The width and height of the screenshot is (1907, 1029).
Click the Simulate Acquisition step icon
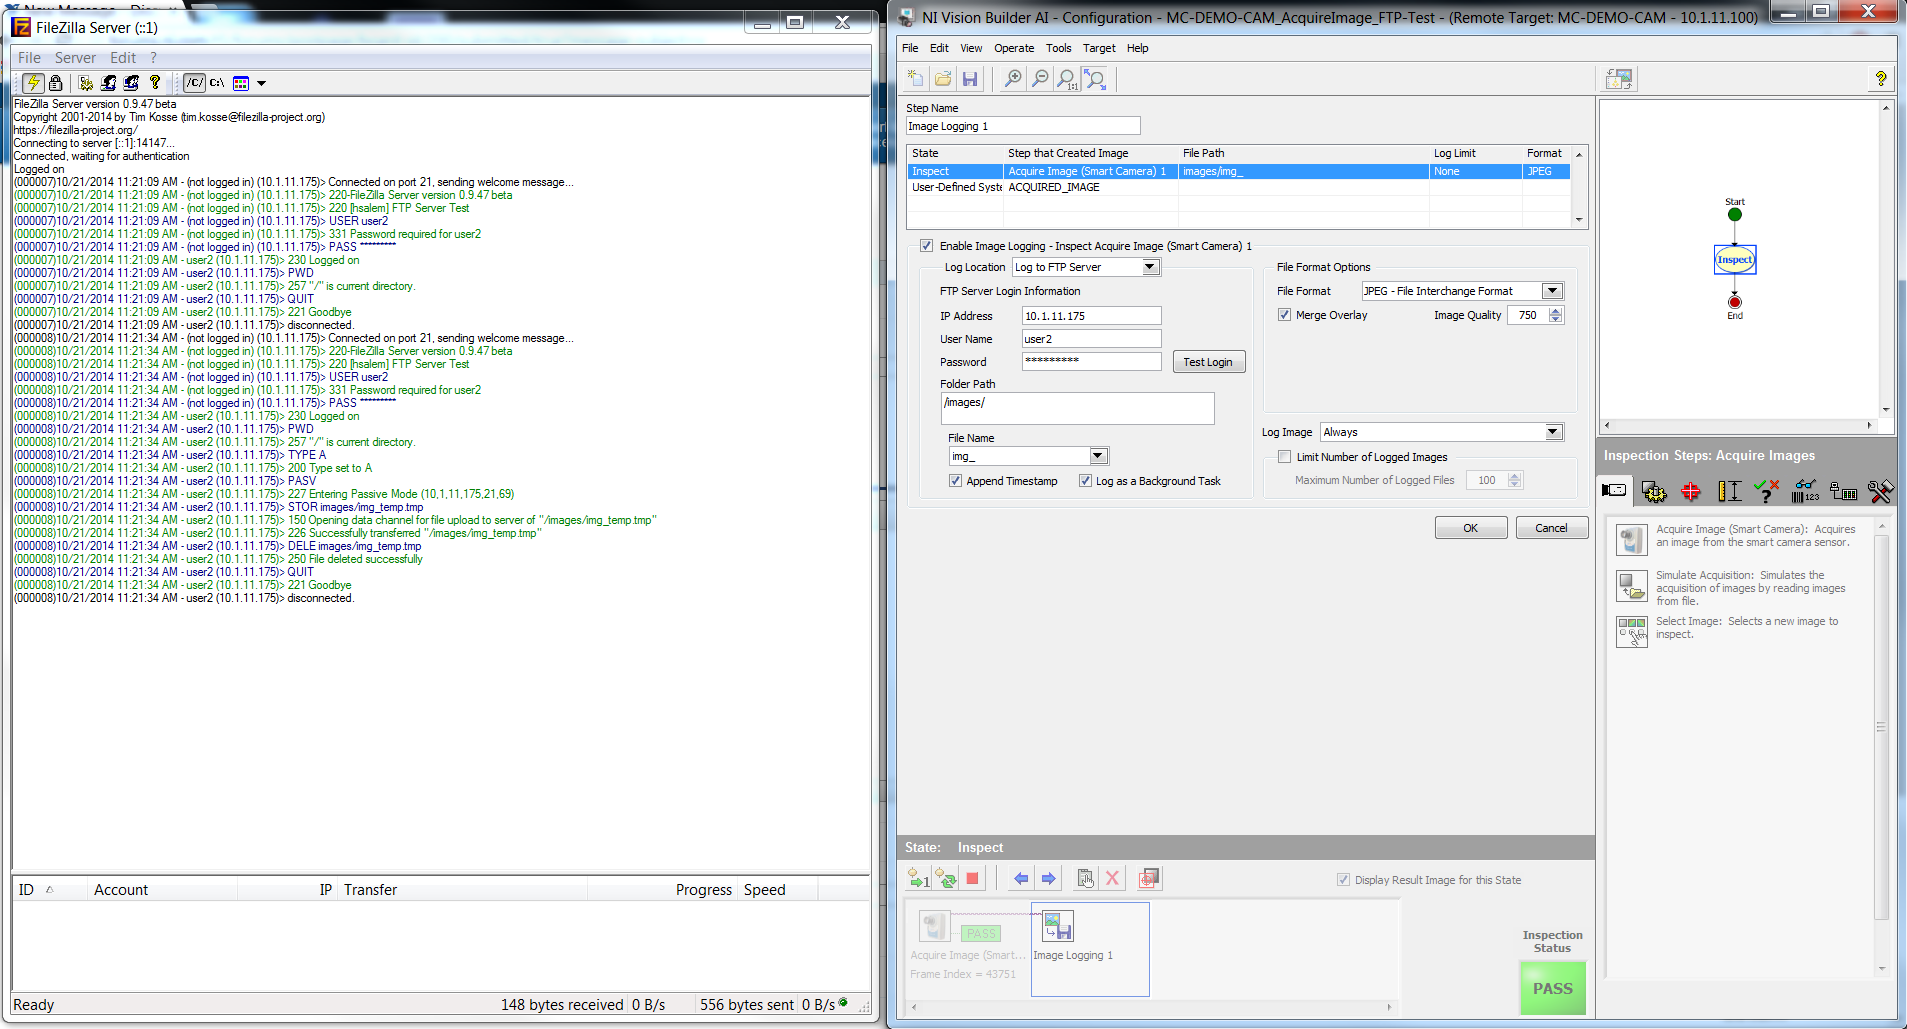tap(1632, 586)
